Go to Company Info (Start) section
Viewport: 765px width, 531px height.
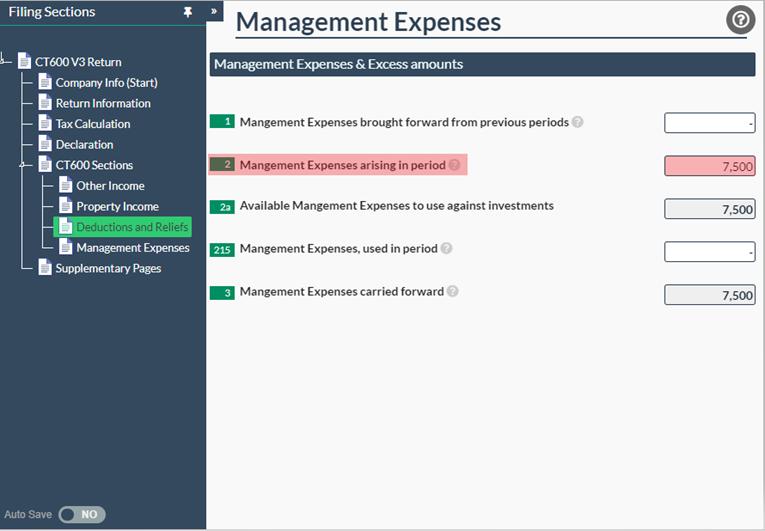point(106,82)
